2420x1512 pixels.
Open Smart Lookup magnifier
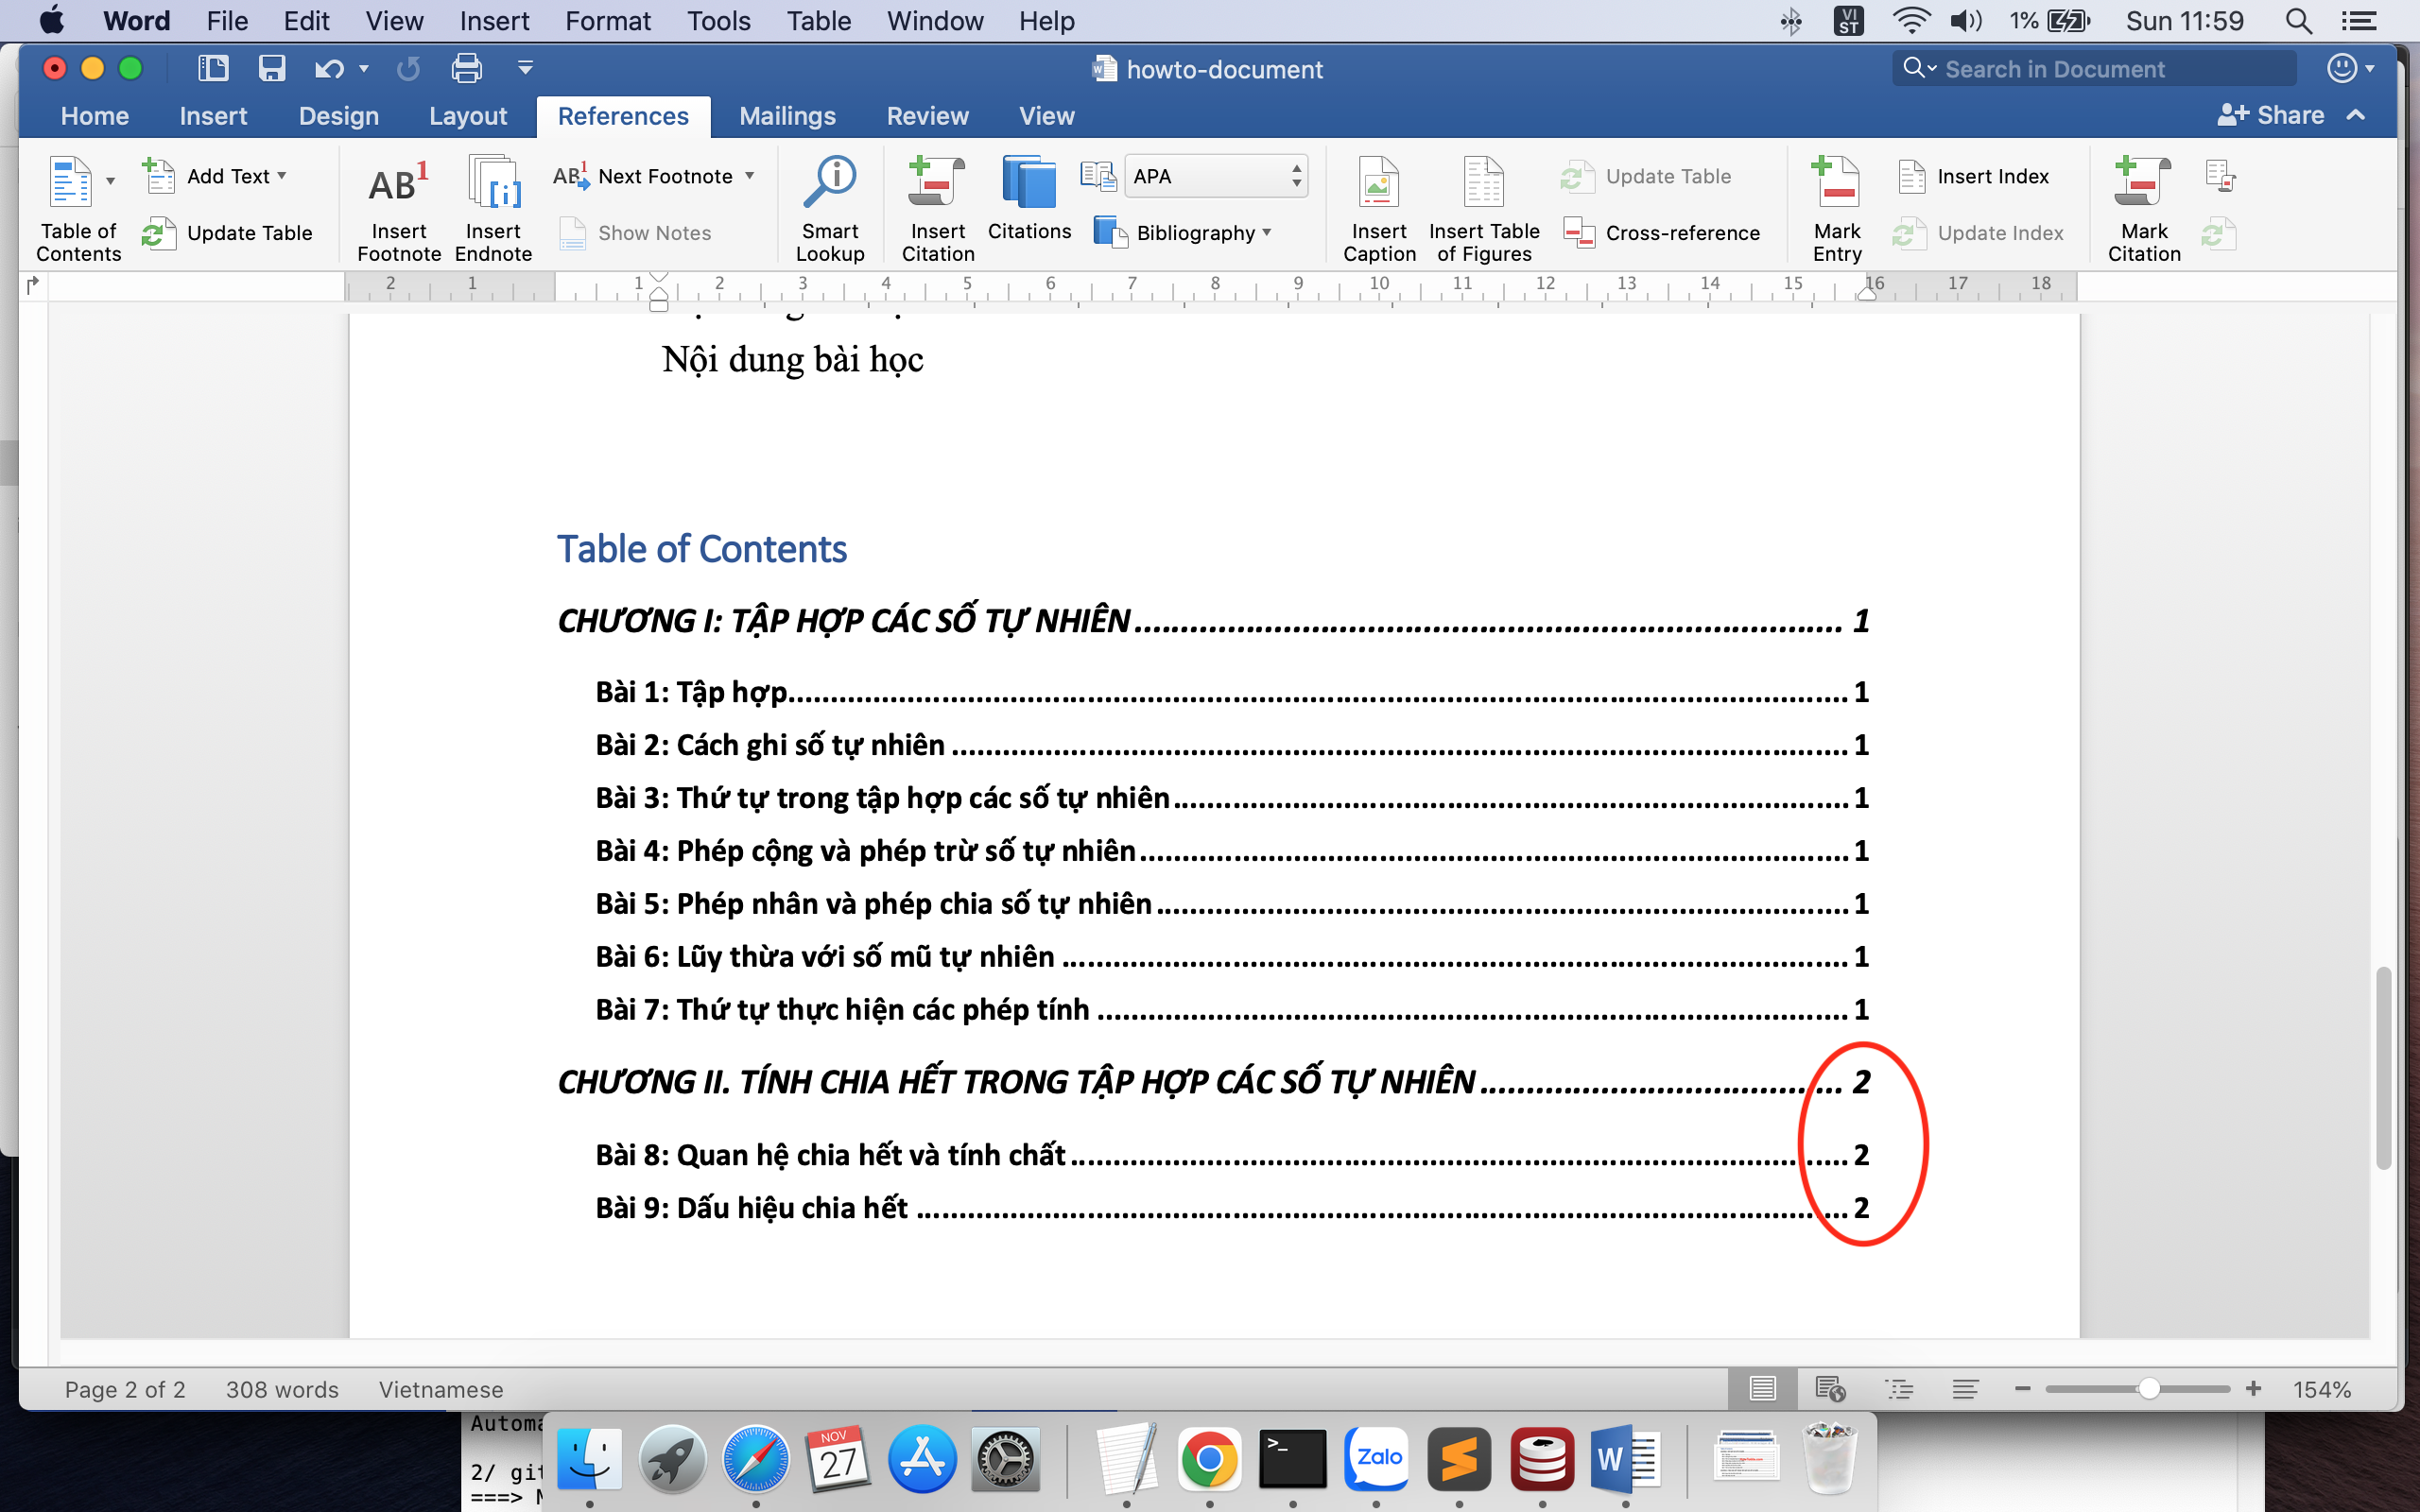point(830,183)
